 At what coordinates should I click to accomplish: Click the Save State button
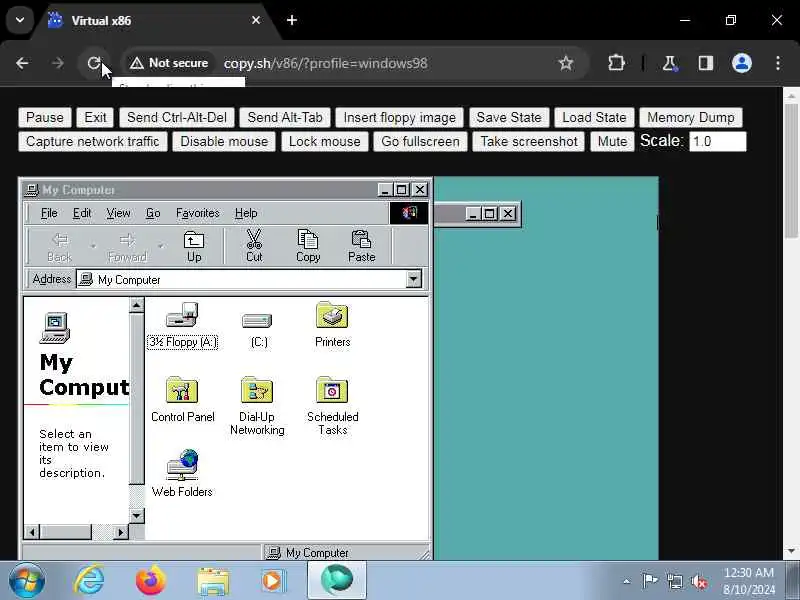tap(509, 117)
